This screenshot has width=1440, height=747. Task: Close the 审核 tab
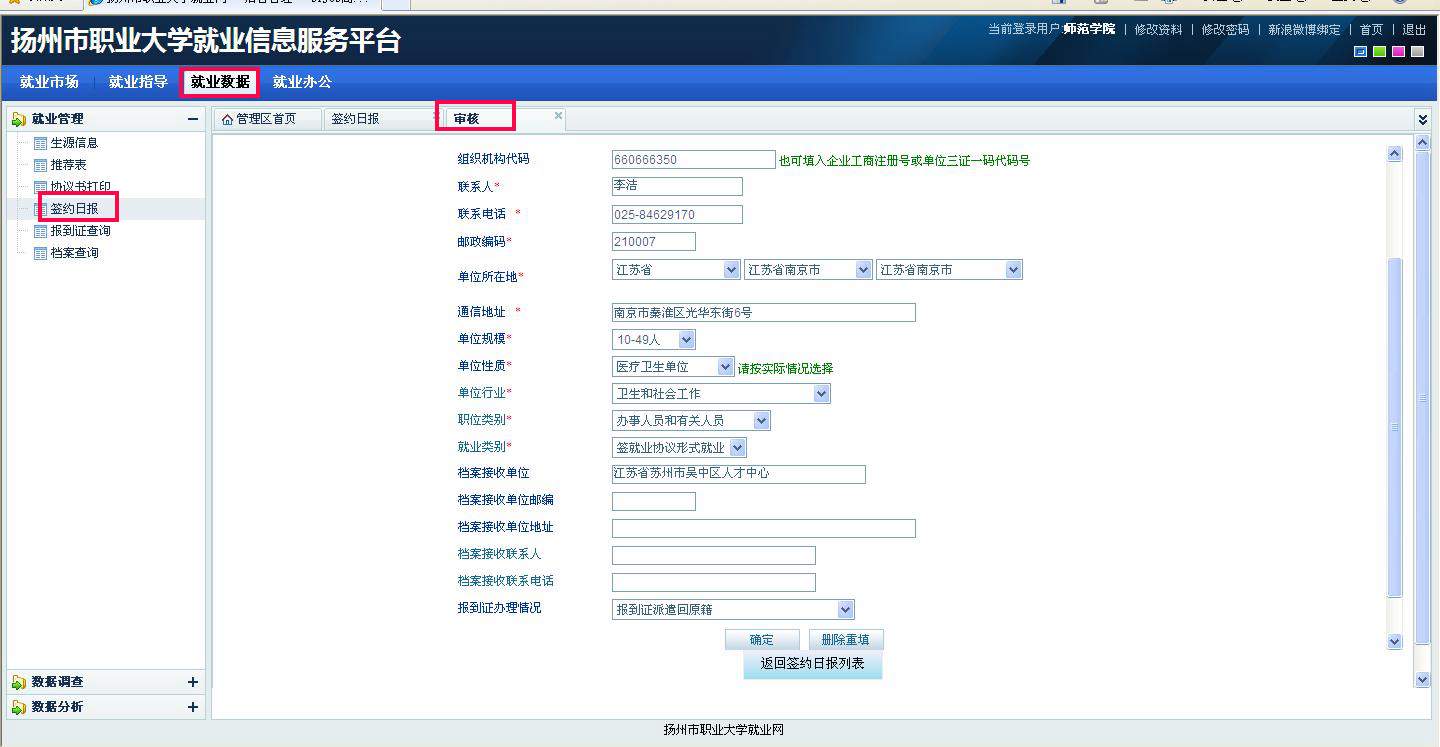tap(558, 116)
